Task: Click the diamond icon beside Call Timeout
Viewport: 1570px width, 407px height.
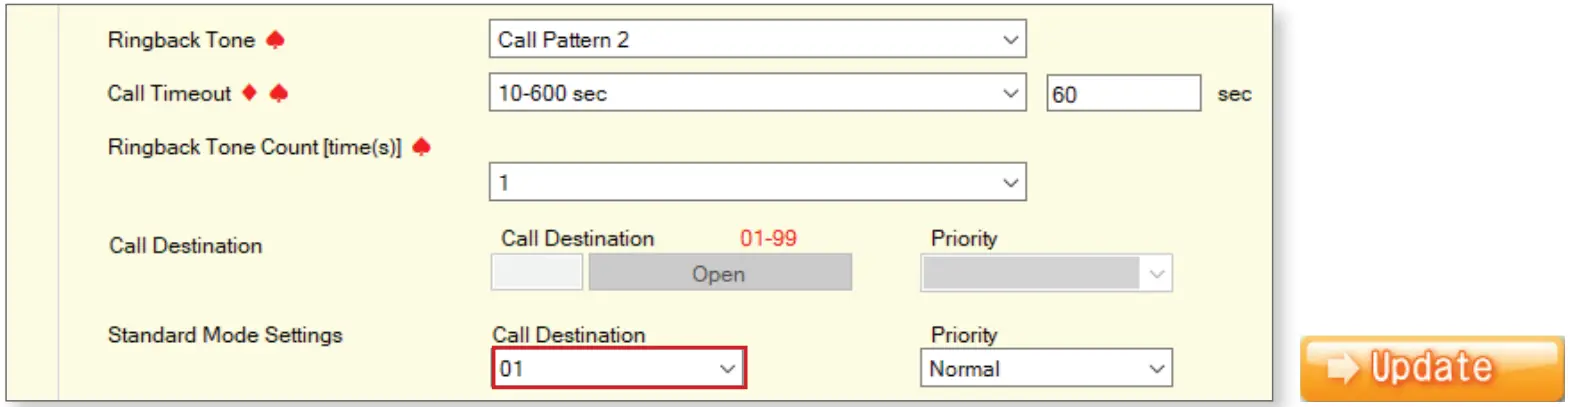Action: click(250, 93)
